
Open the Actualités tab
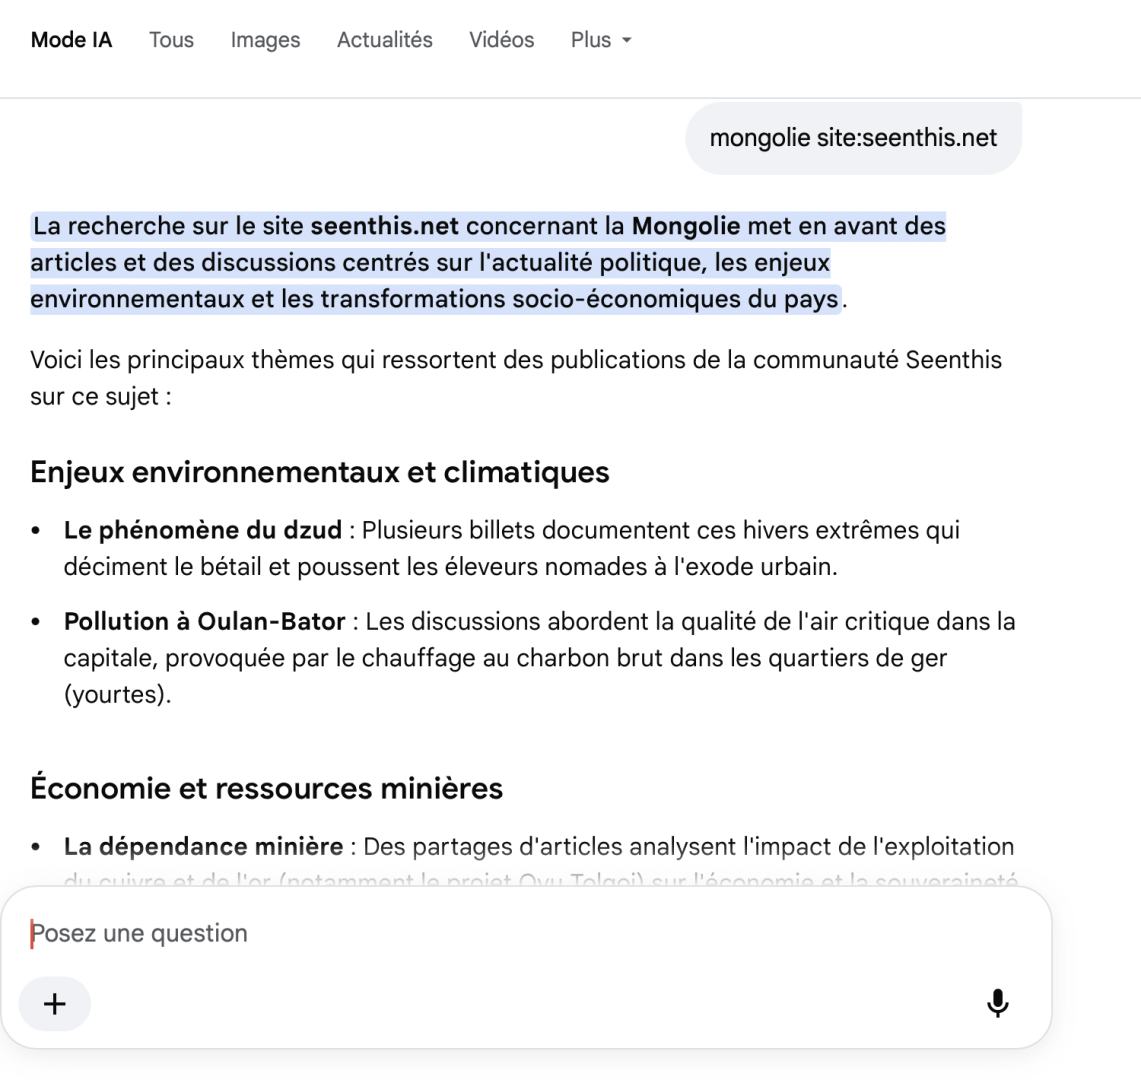(x=384, y=40)
